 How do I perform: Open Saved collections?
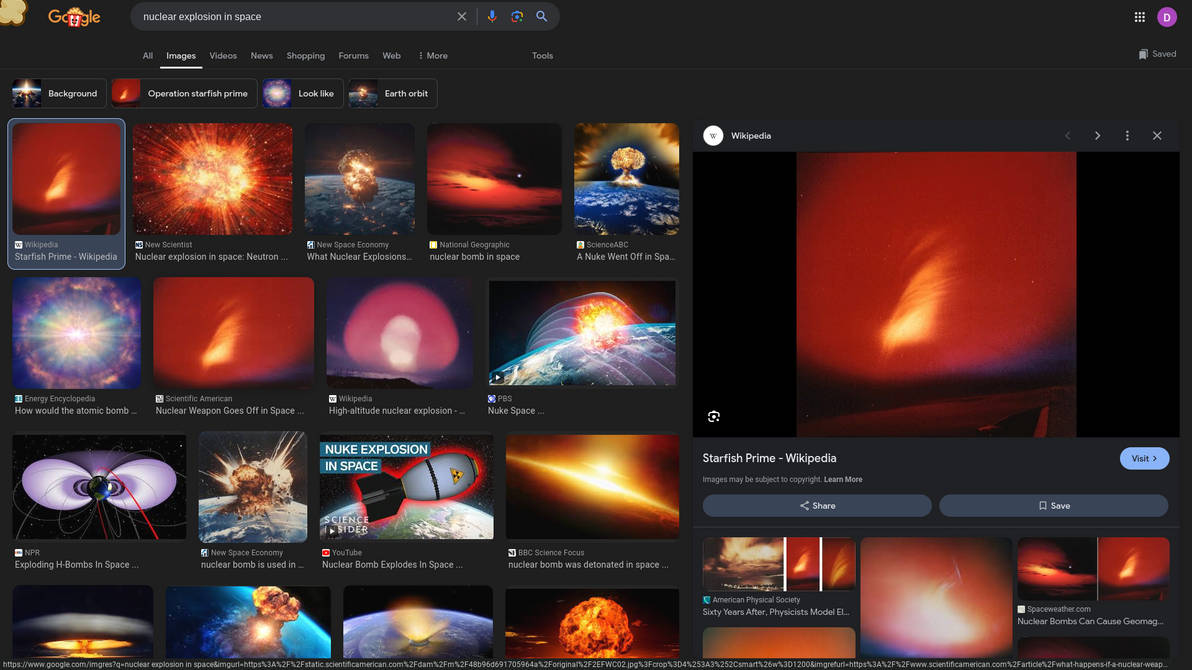point(1157,54)
